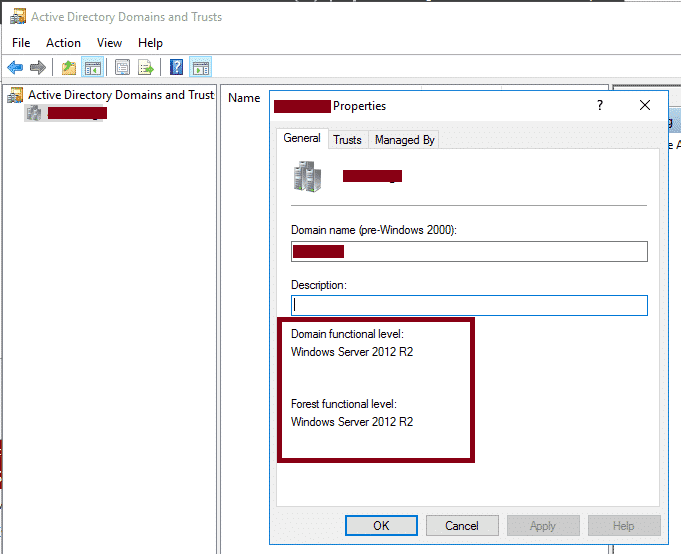Open the Help menu

click(x=150, y=43)
